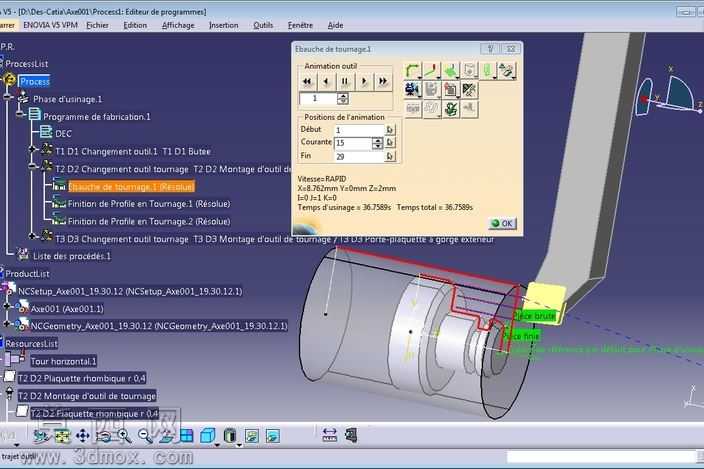Pause the tool animation
The height and width of the screenshot is (469, 704).
tap(345, 81)
